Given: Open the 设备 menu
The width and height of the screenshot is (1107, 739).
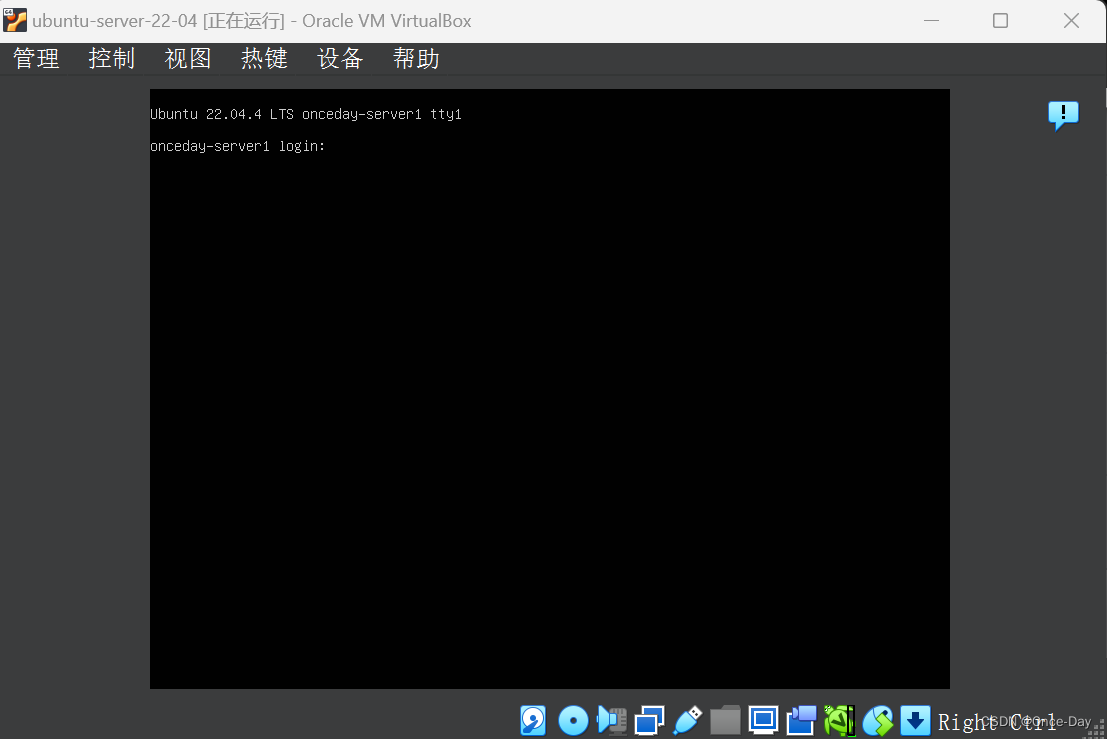Looking at the screenshot, I should point(340,59).
